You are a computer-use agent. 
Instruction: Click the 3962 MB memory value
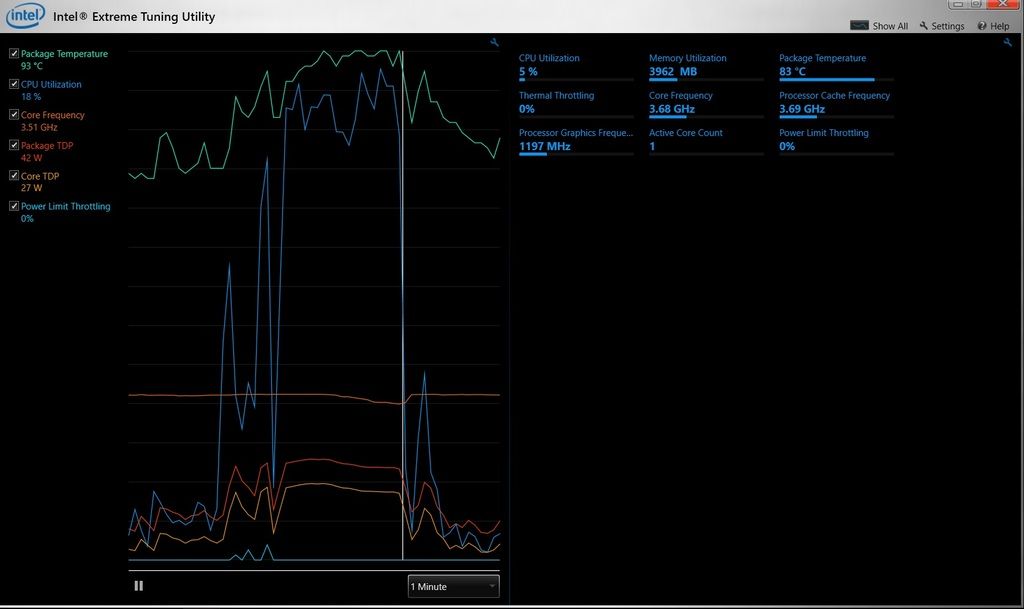(x=673, y=72)
